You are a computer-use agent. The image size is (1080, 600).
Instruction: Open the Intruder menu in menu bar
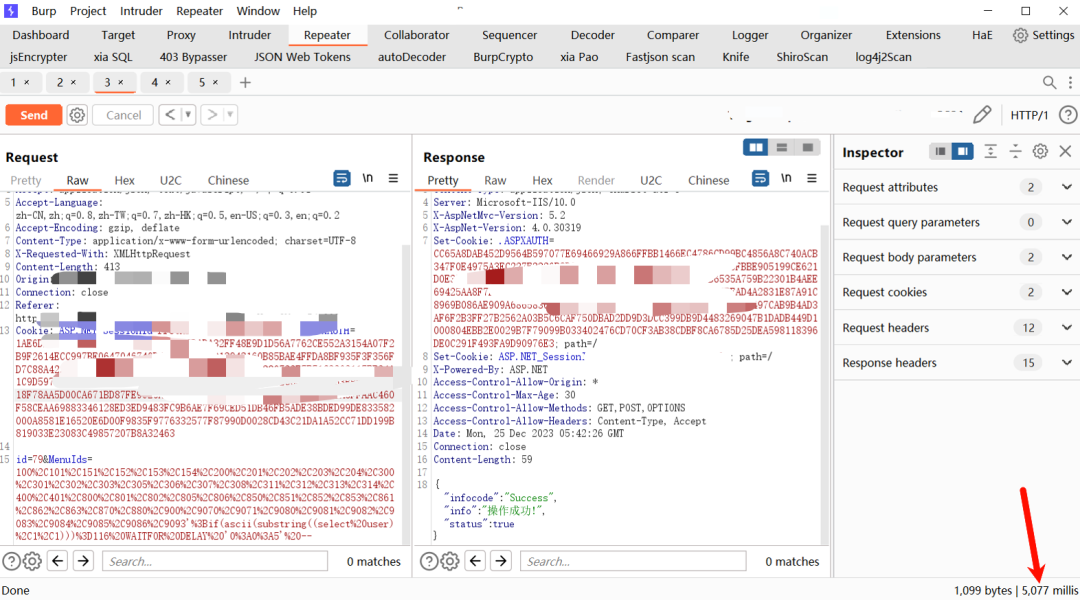point(141,11)
